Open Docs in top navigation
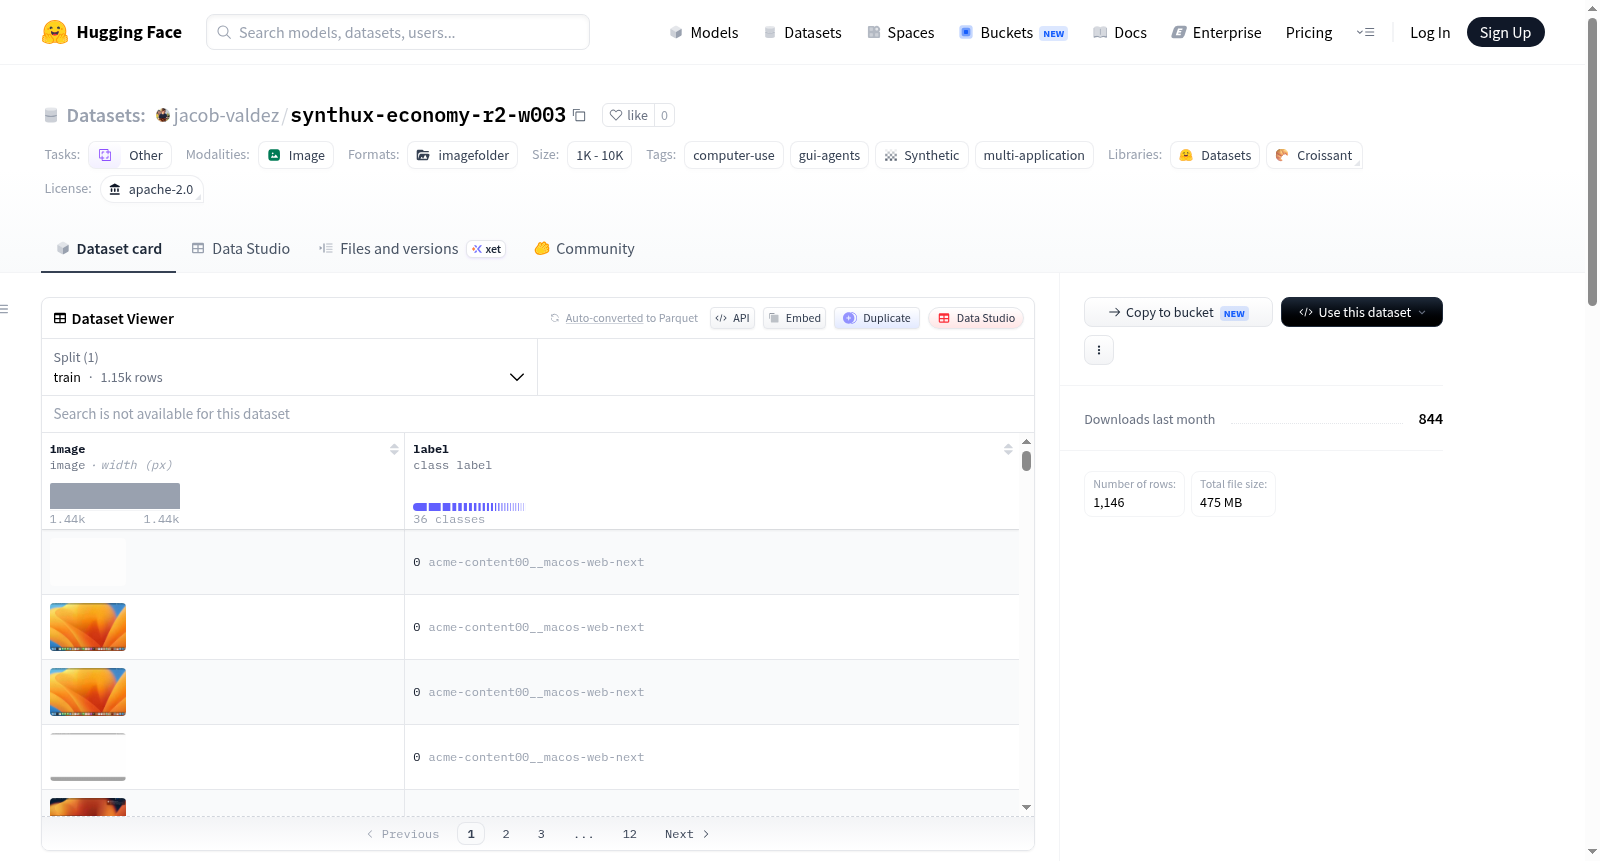This screenshot has height=861, width=1600. click(x=1120, y=32)
